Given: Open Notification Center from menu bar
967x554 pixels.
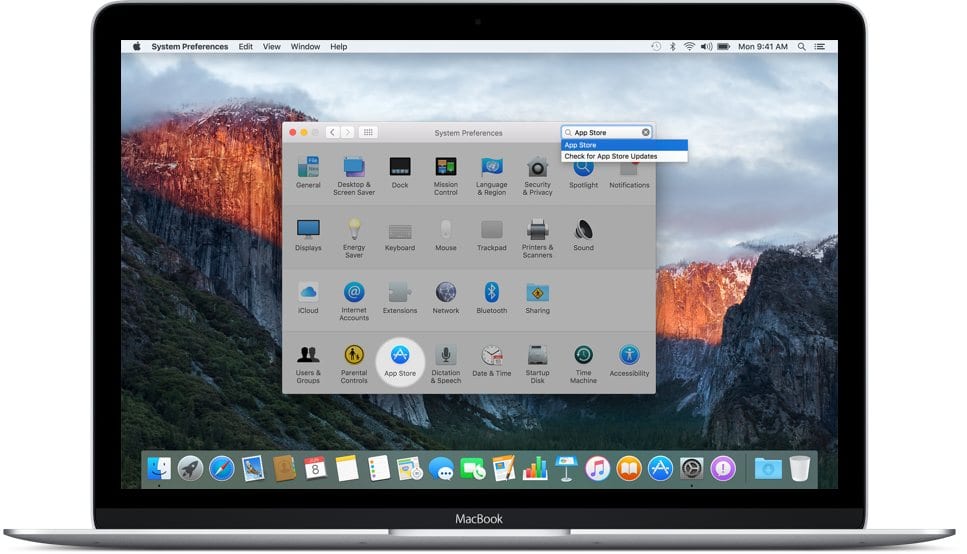Looking at the screenshot, I should 820,46.
